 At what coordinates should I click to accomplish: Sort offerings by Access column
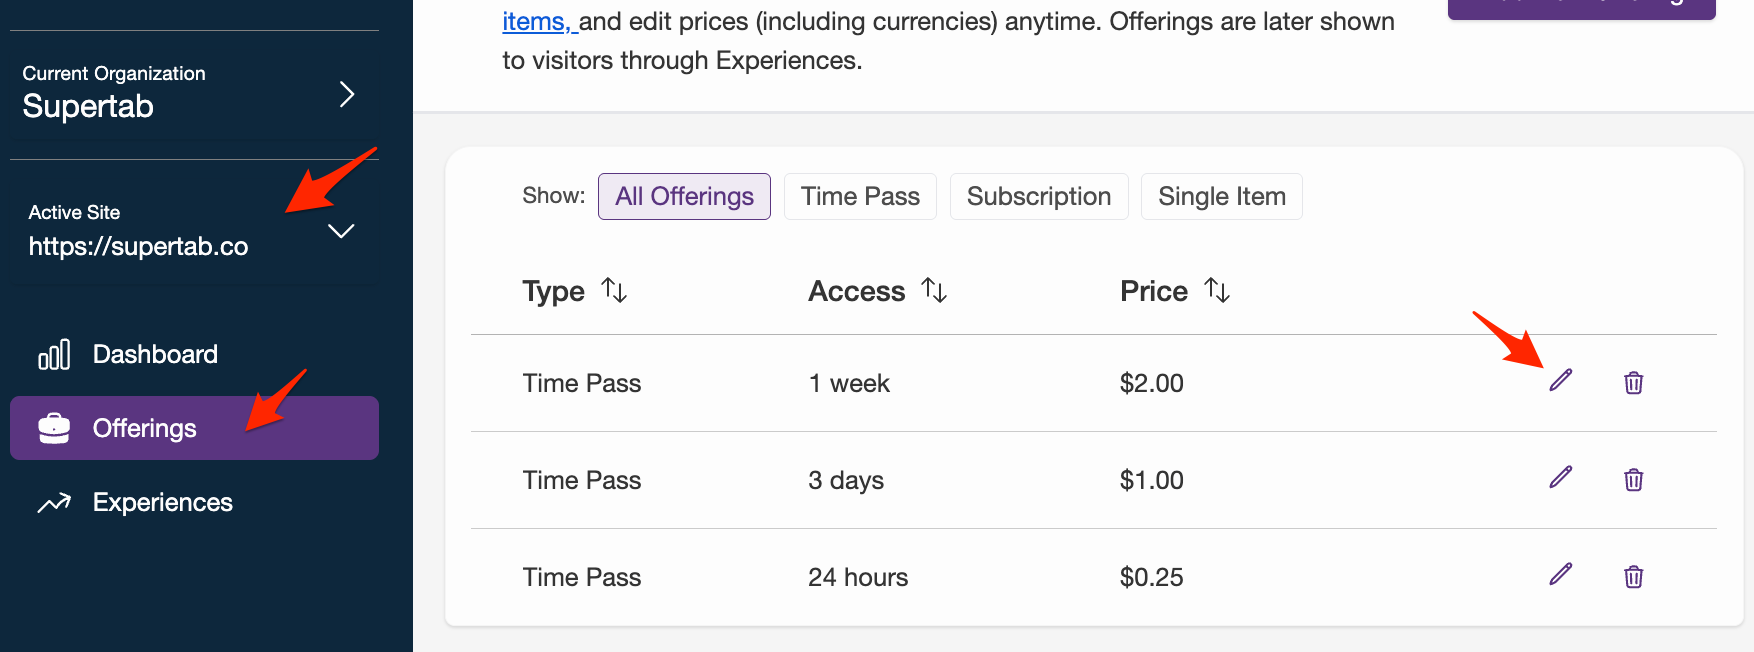click(x=934, y=291)
